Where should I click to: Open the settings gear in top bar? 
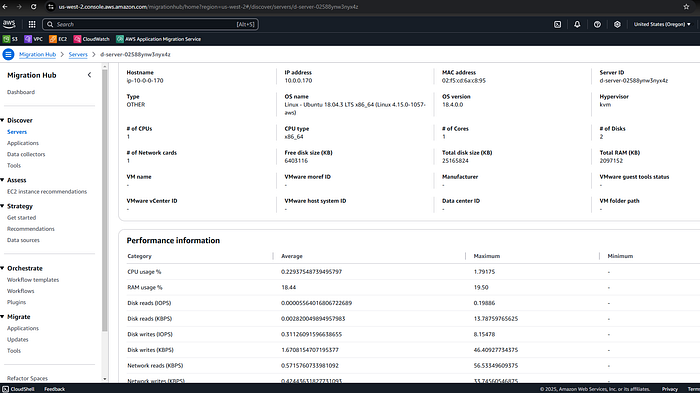point(617,24)
